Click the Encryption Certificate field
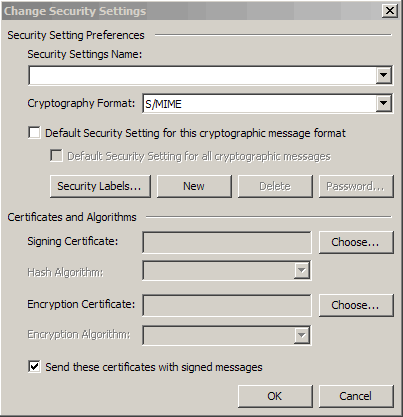This screenshot has width=403, height=417. click(x=227, y=305)
